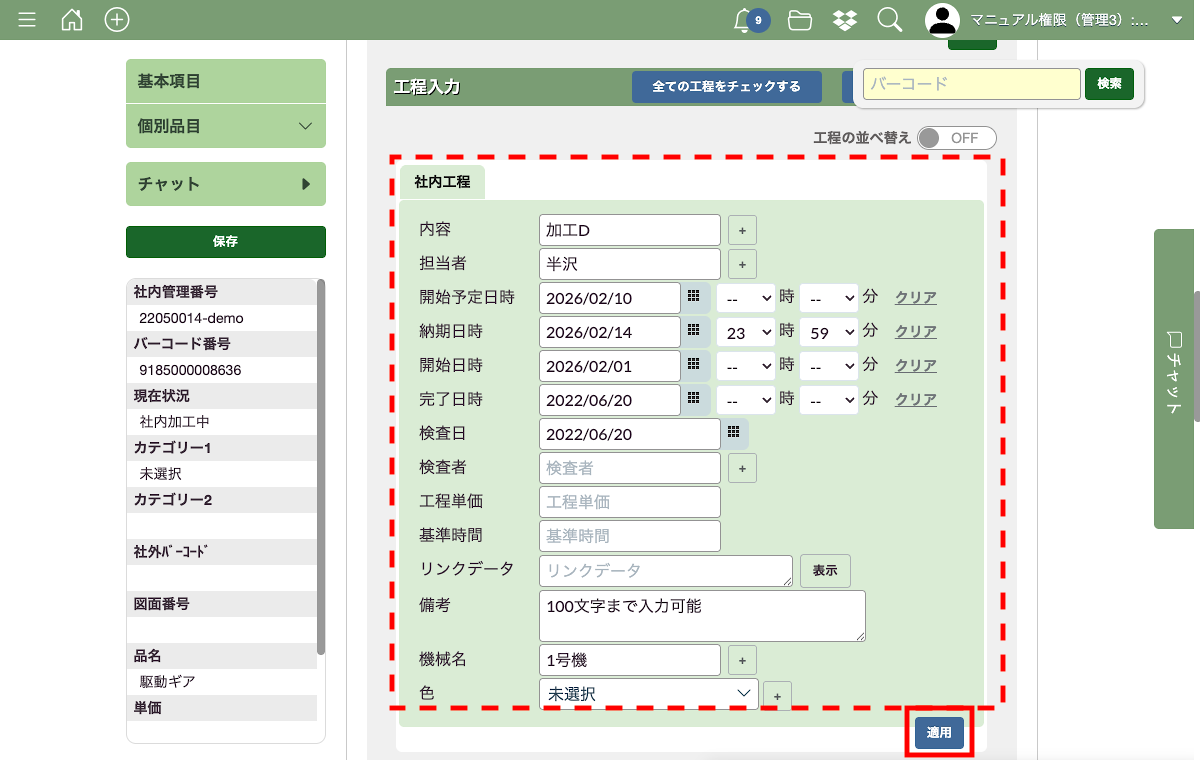The image size is (1200, 760).
Task: Open the hamburger menu icon
Action: (28, 19)
